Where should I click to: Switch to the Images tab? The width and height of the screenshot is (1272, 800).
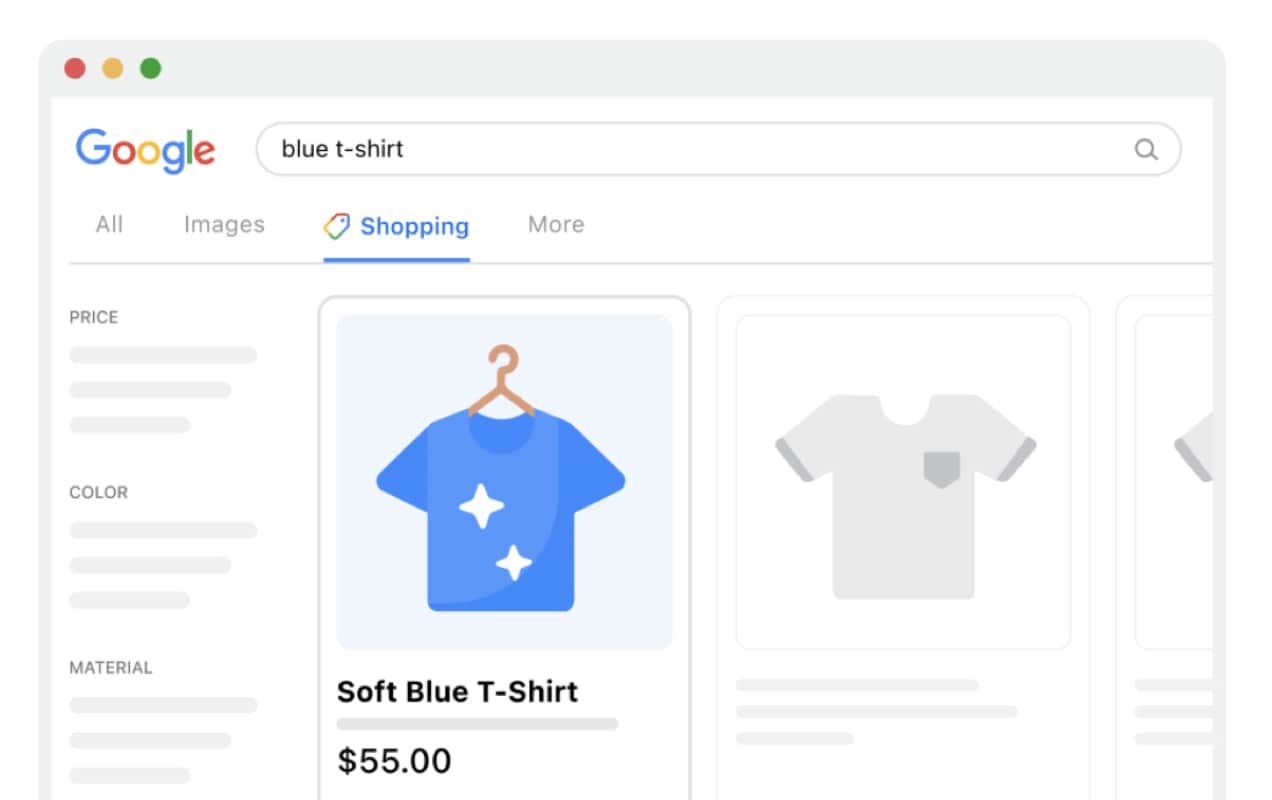pos(224,225)
